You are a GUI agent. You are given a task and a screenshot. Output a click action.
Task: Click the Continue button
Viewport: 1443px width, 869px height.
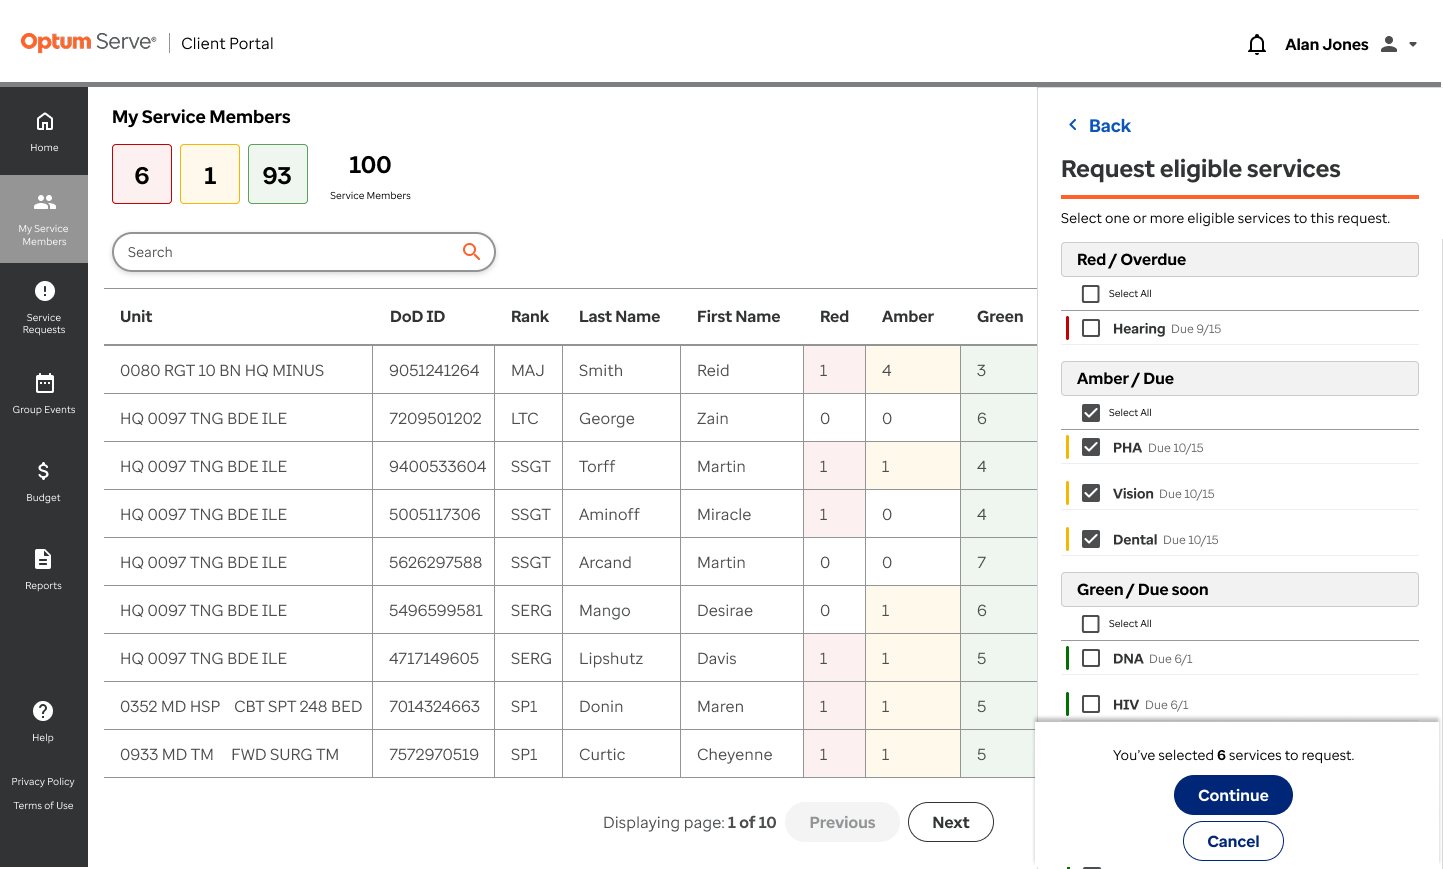(1233, 795)
